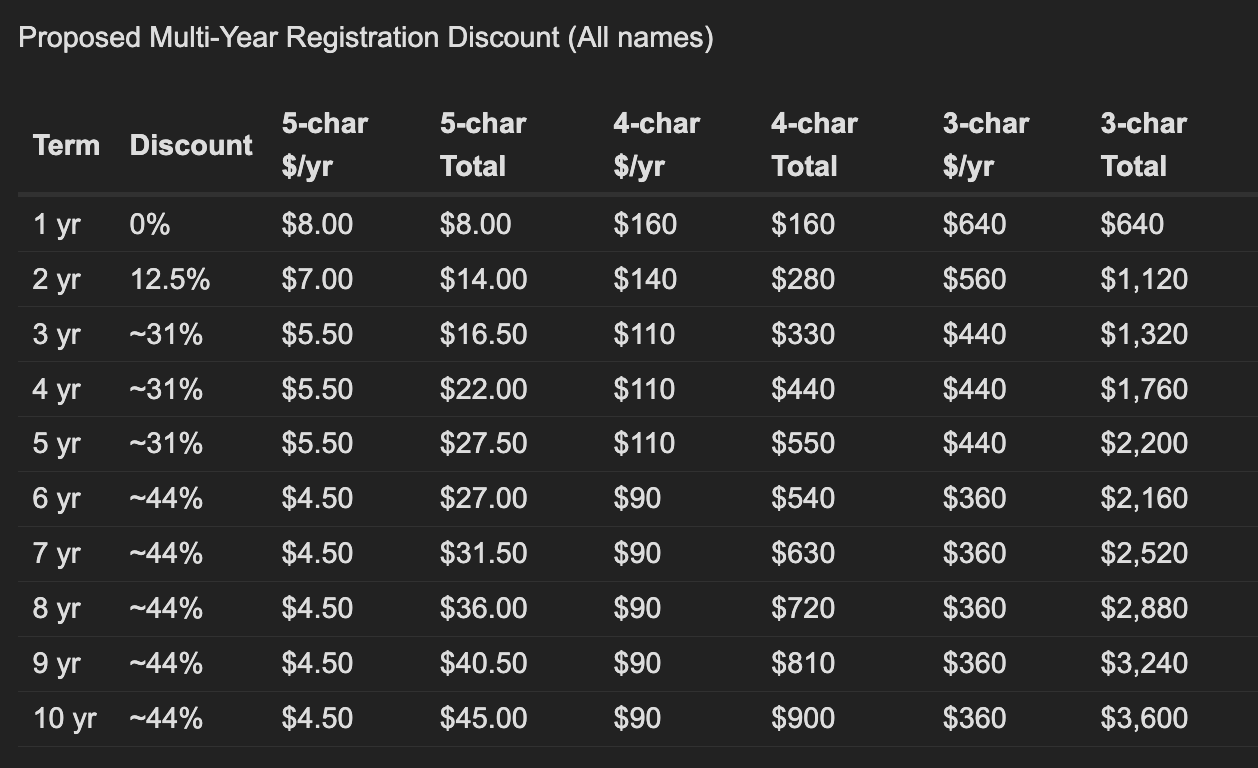Click the $3,600 total cell

pos(1144,718)
